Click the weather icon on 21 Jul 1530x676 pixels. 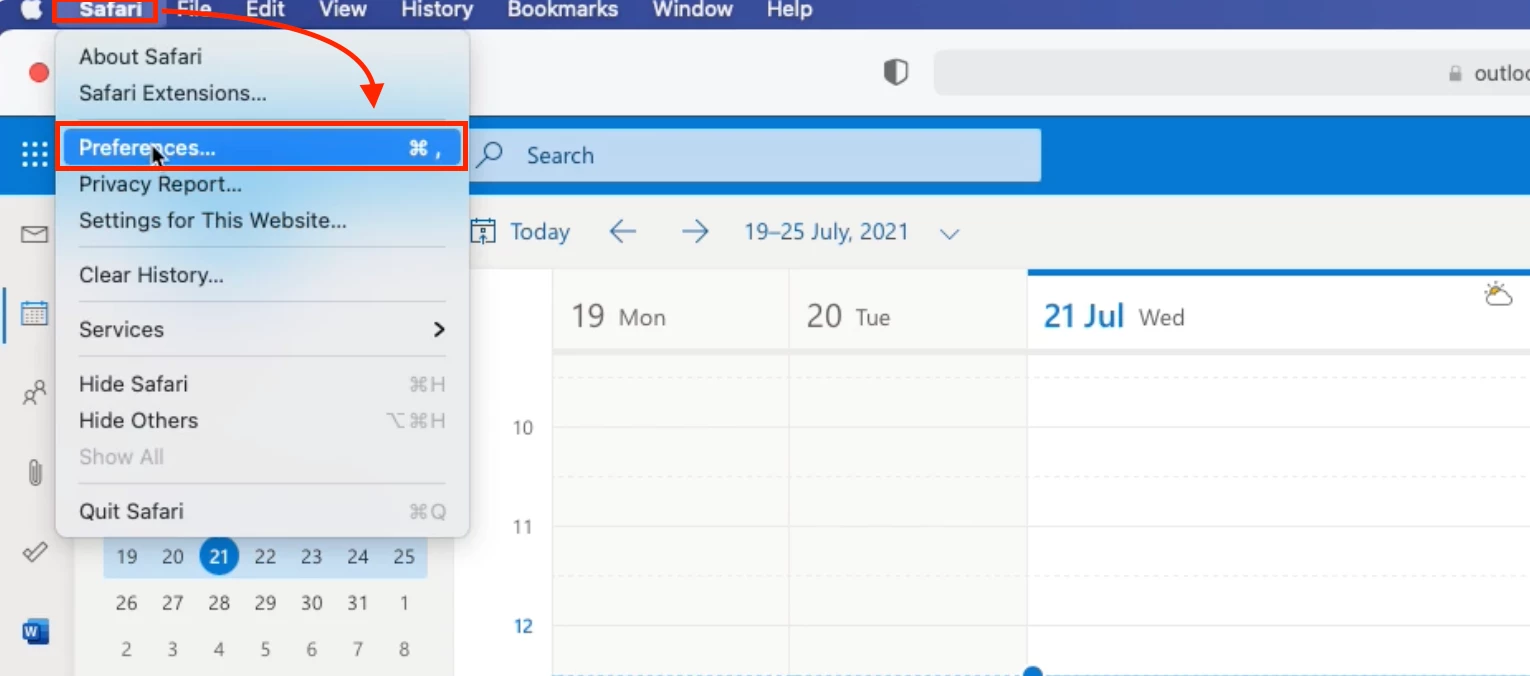coord(1498,294)
